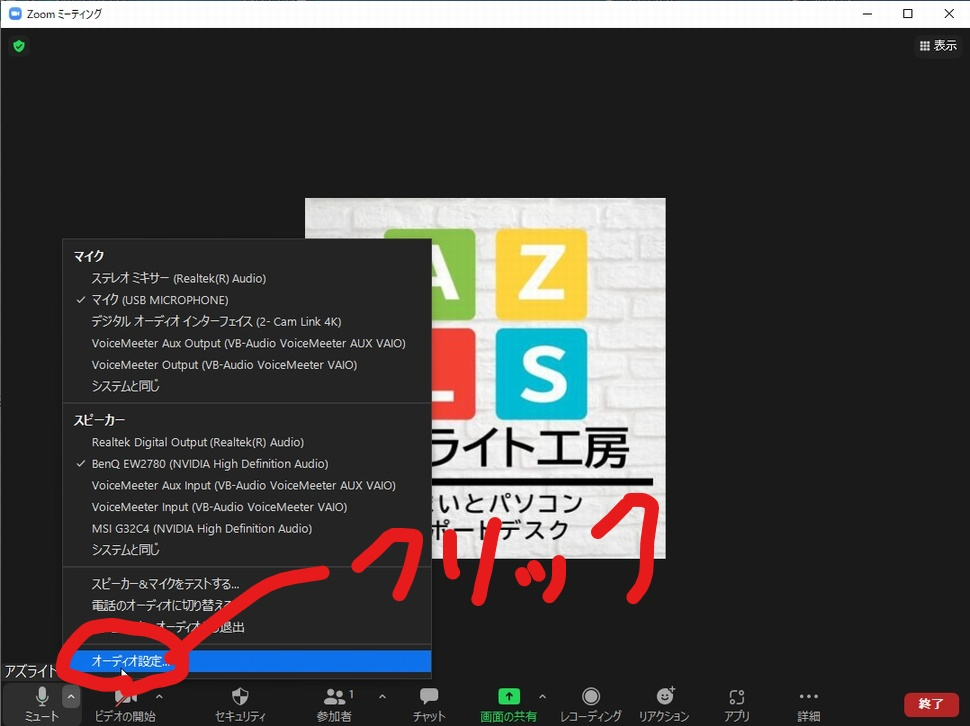Expand participants options arrow beside 参加者
Screen dimensions: 970x726
[382, 697]
